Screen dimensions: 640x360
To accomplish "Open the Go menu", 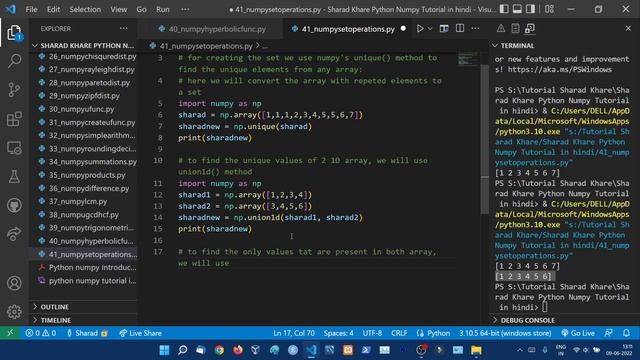I will (141, 9).
